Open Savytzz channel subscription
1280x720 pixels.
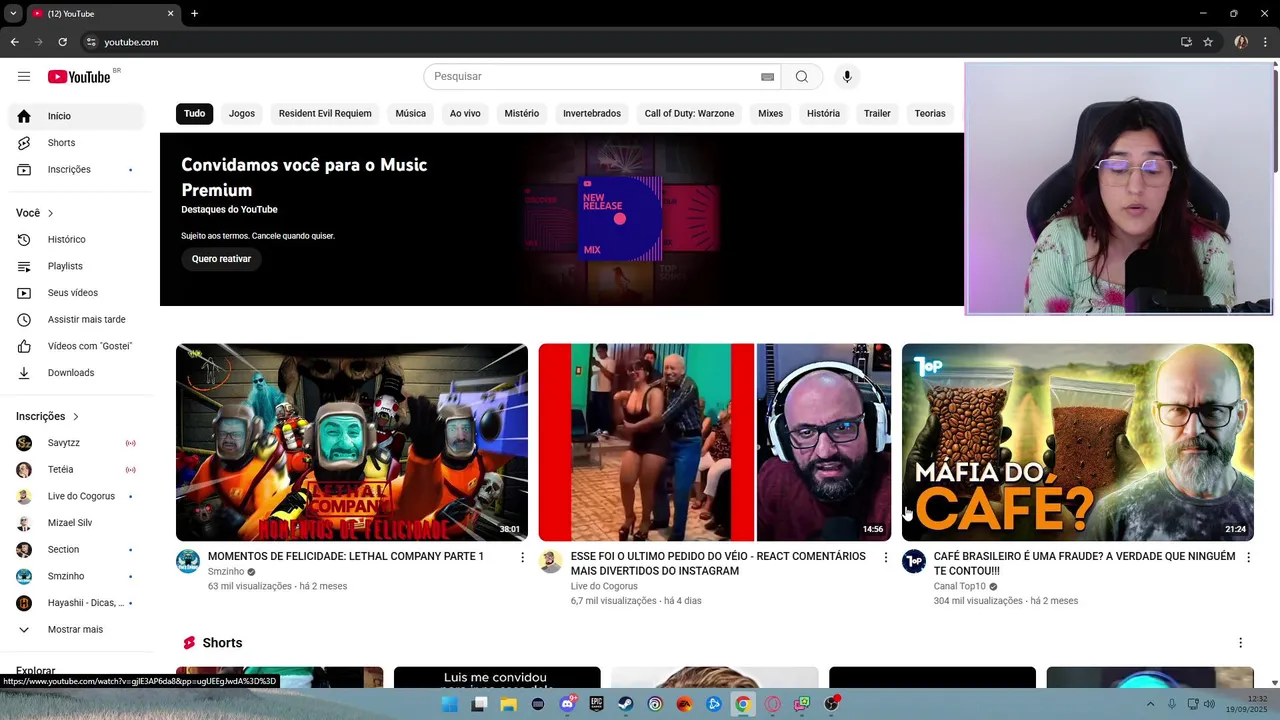click(76, 443)
